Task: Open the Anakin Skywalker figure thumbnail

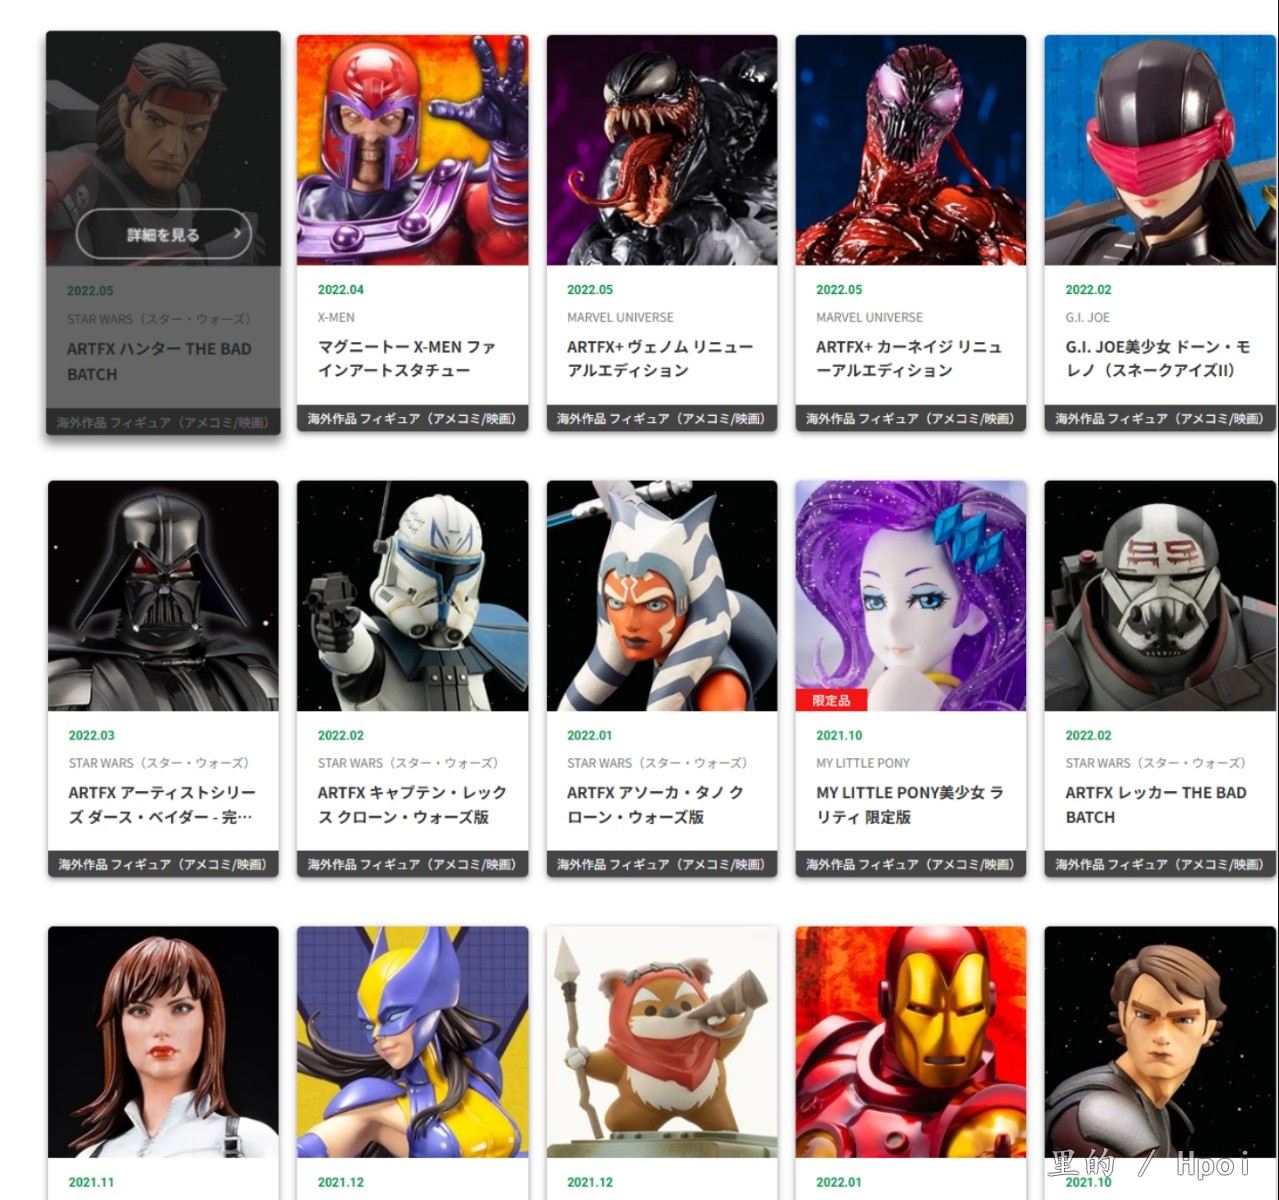Action: [x=1160, y=1042]
